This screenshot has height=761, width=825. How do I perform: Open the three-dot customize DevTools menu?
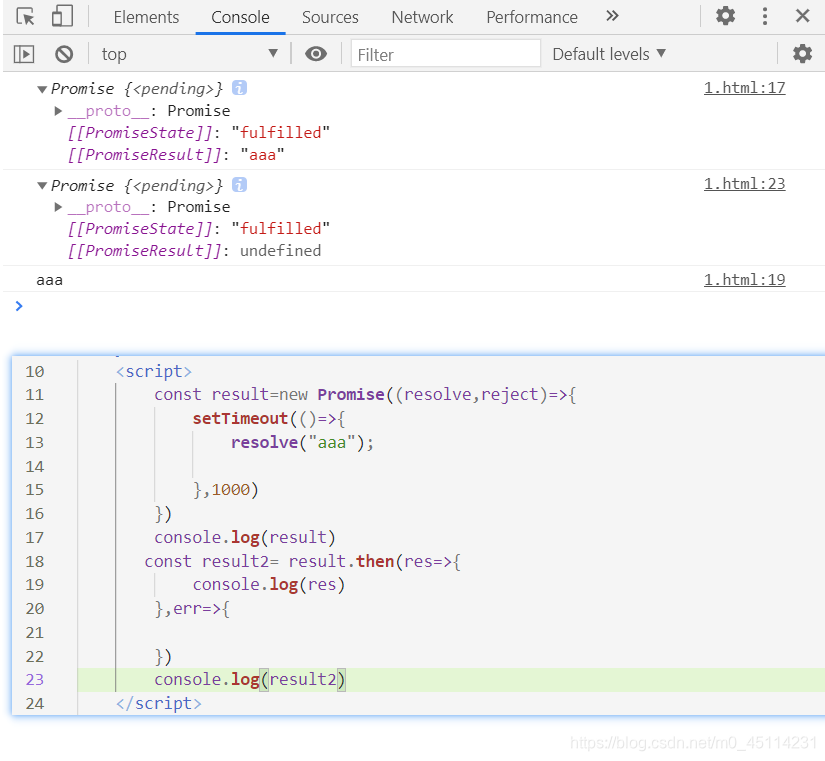[x=764, y=16]
